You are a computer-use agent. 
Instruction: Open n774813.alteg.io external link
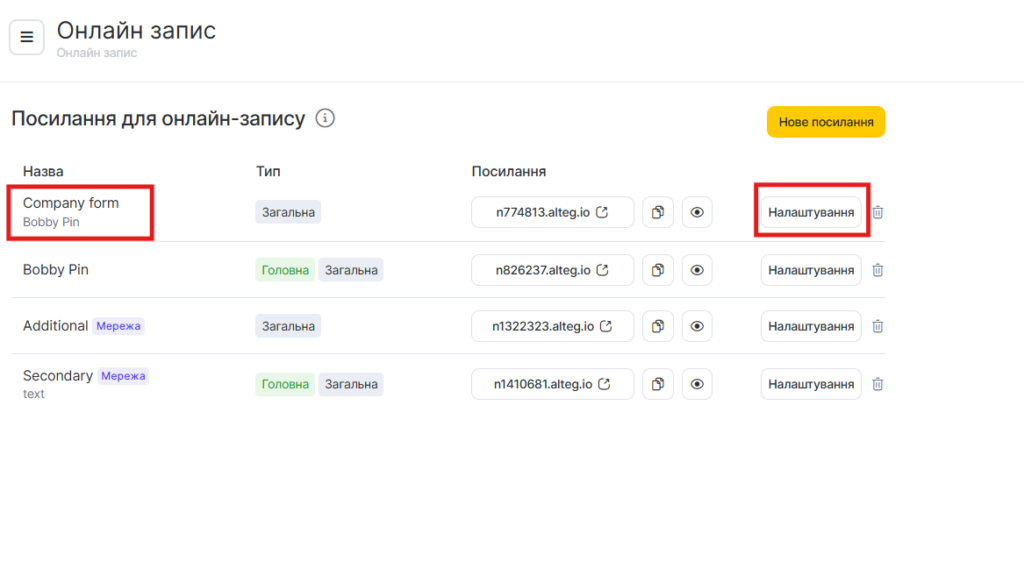[x=552, y=213]
